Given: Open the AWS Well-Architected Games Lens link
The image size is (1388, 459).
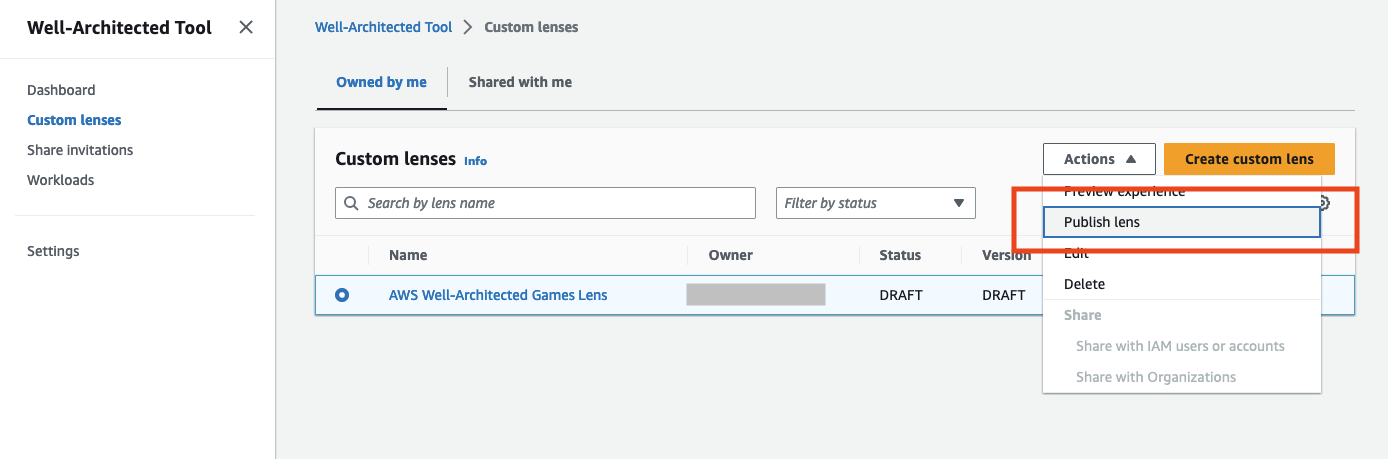Looking at the screenshot, I should [x=498, y=295].
